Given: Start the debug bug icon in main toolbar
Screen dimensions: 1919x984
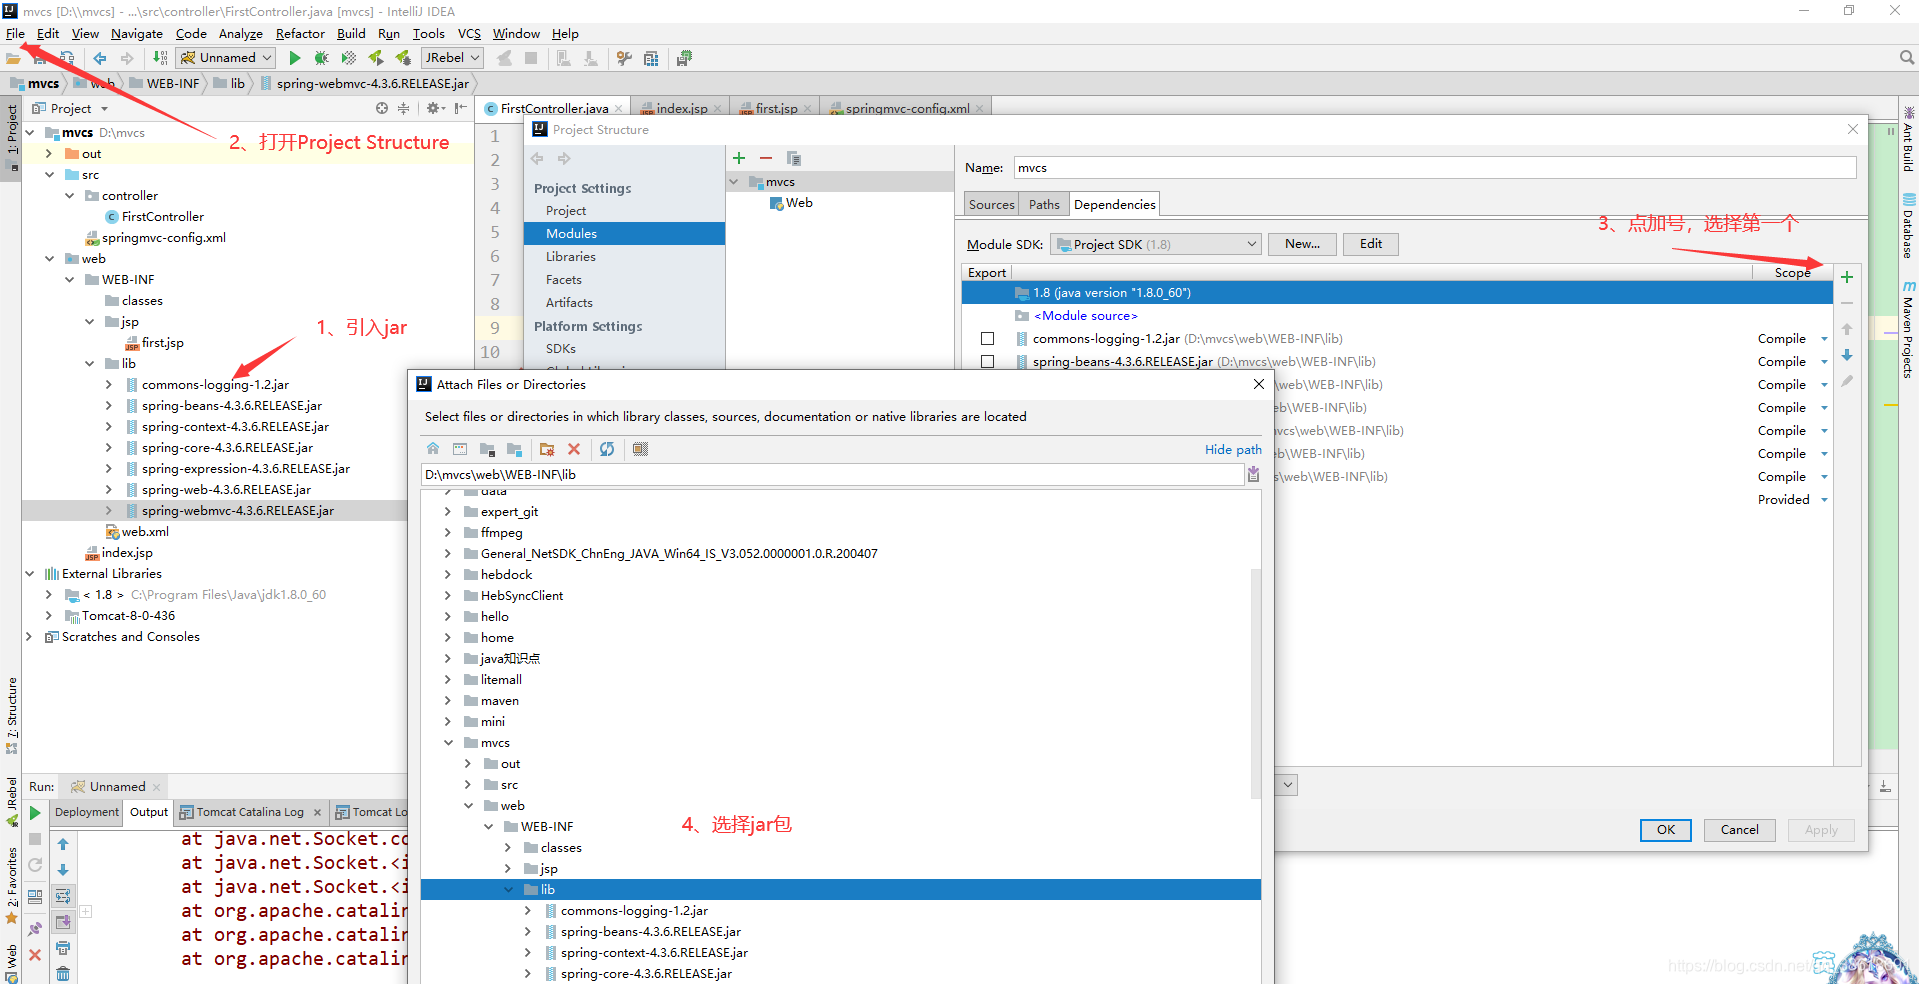Looking at the screenshot, I should click(x=321, y=58).
